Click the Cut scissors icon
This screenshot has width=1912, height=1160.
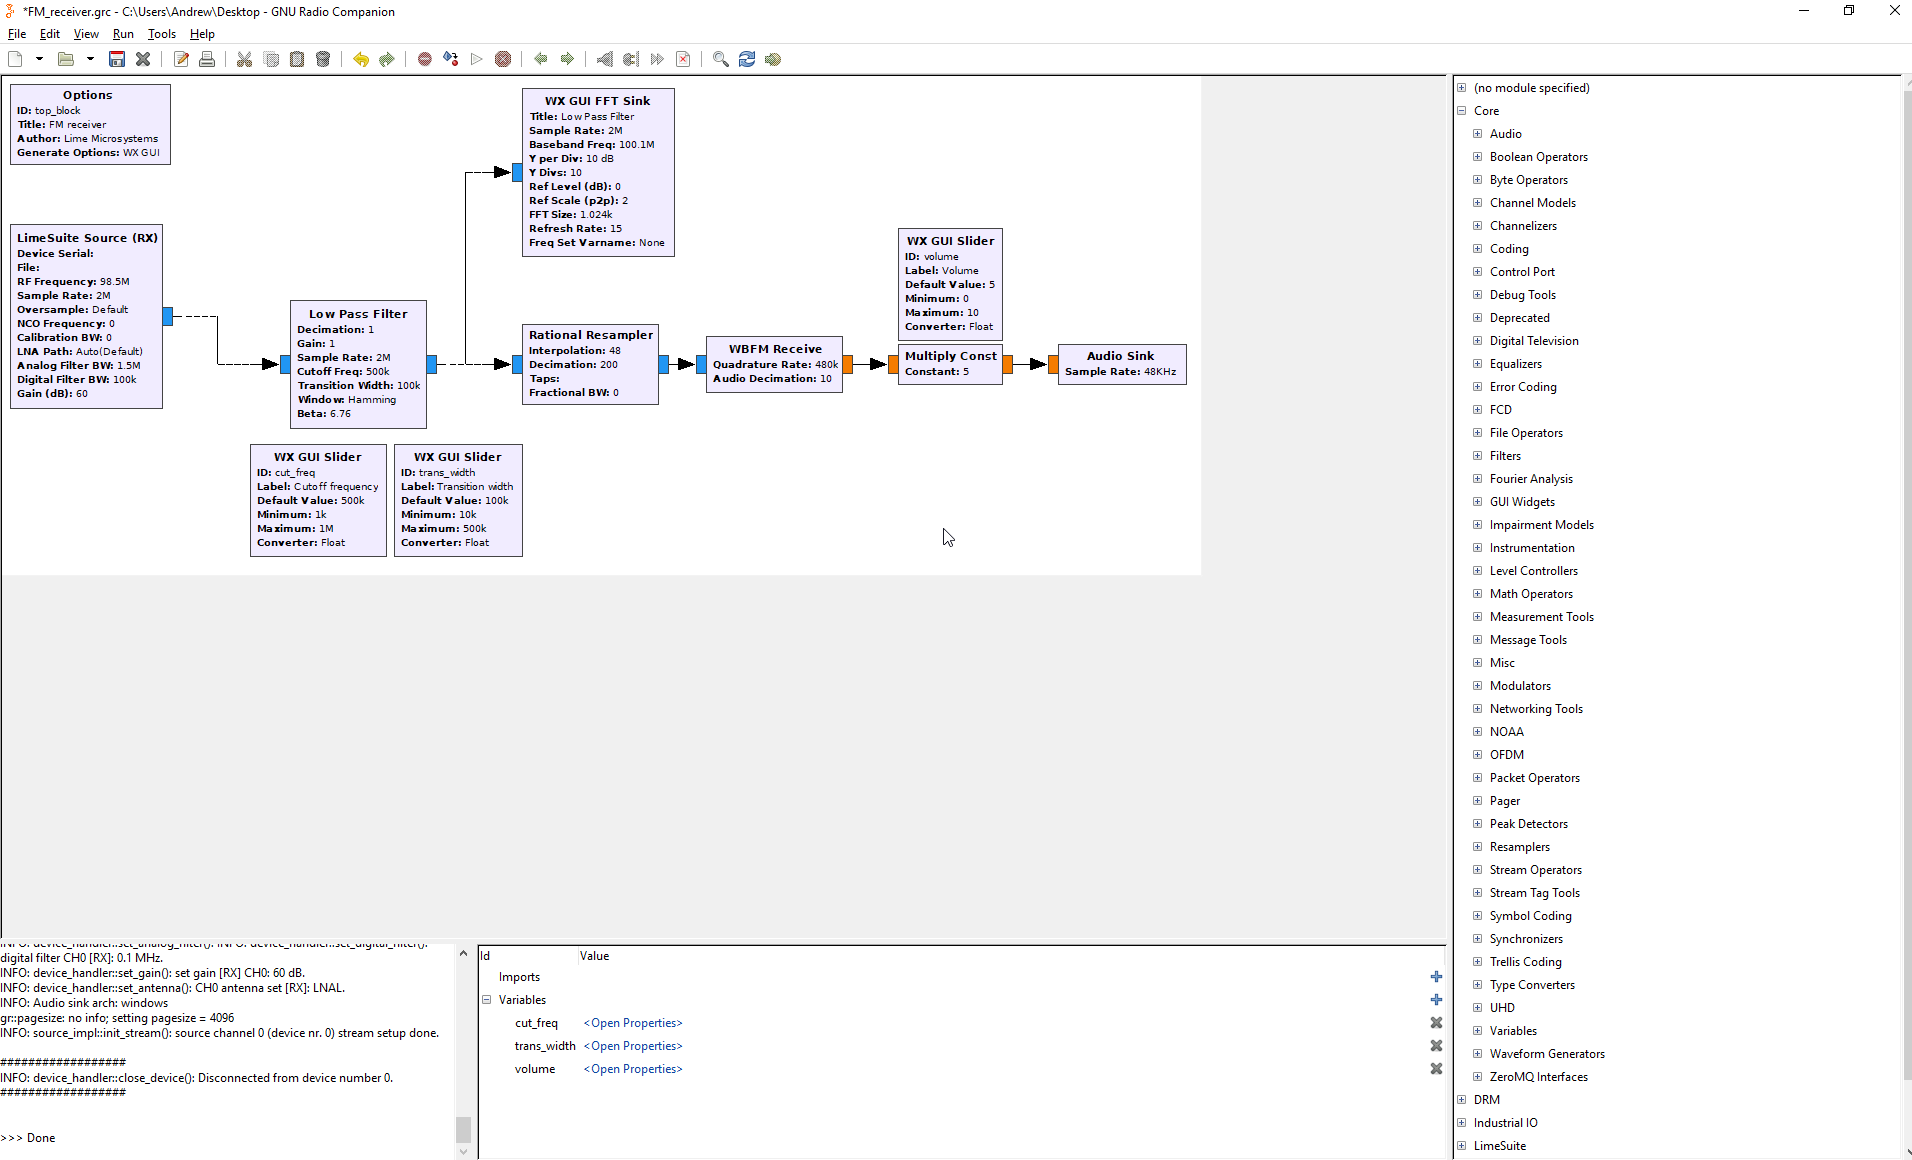pyautogui.click(x=244, y=59)
